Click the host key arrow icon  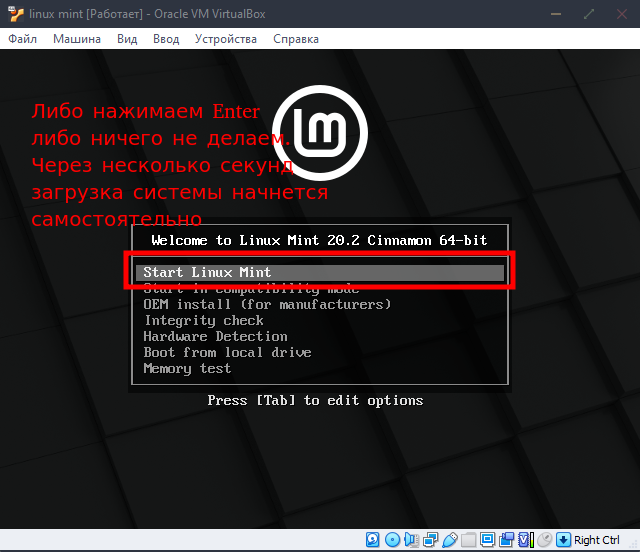coord(564,540)
